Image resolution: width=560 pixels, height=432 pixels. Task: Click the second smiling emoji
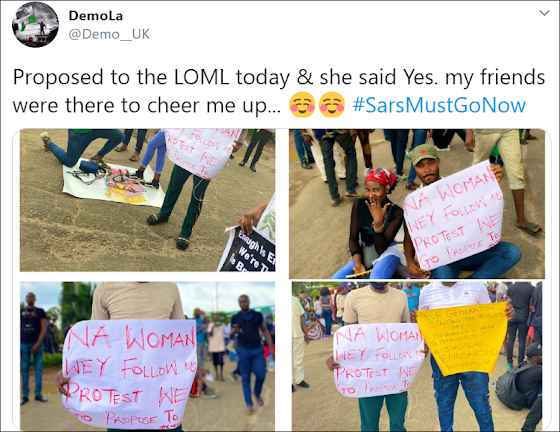click(x=332, y=105)
